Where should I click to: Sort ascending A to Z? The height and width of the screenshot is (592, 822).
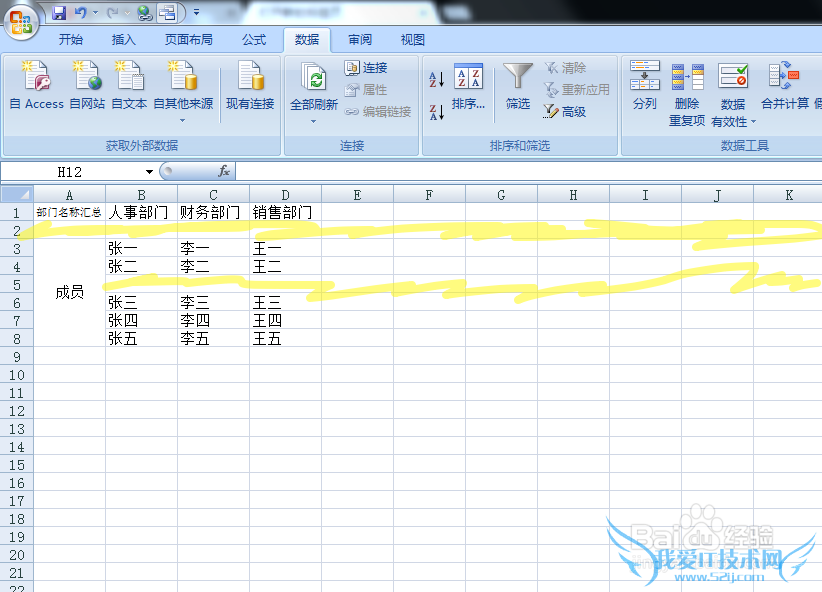click(437, 79)
